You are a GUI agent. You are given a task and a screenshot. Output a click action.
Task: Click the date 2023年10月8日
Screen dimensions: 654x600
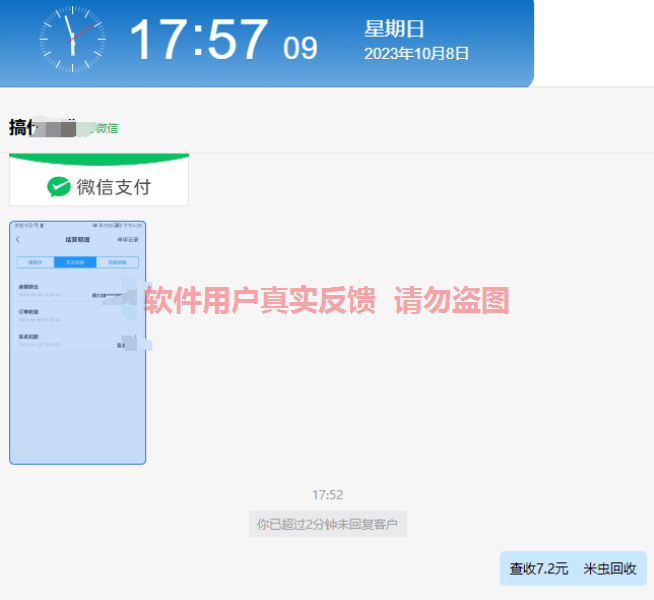click(x=416, y=53)
